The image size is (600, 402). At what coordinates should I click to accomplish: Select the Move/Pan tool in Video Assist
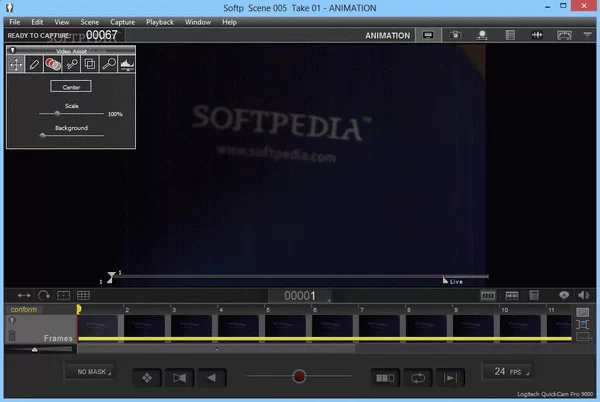(16, 64)
